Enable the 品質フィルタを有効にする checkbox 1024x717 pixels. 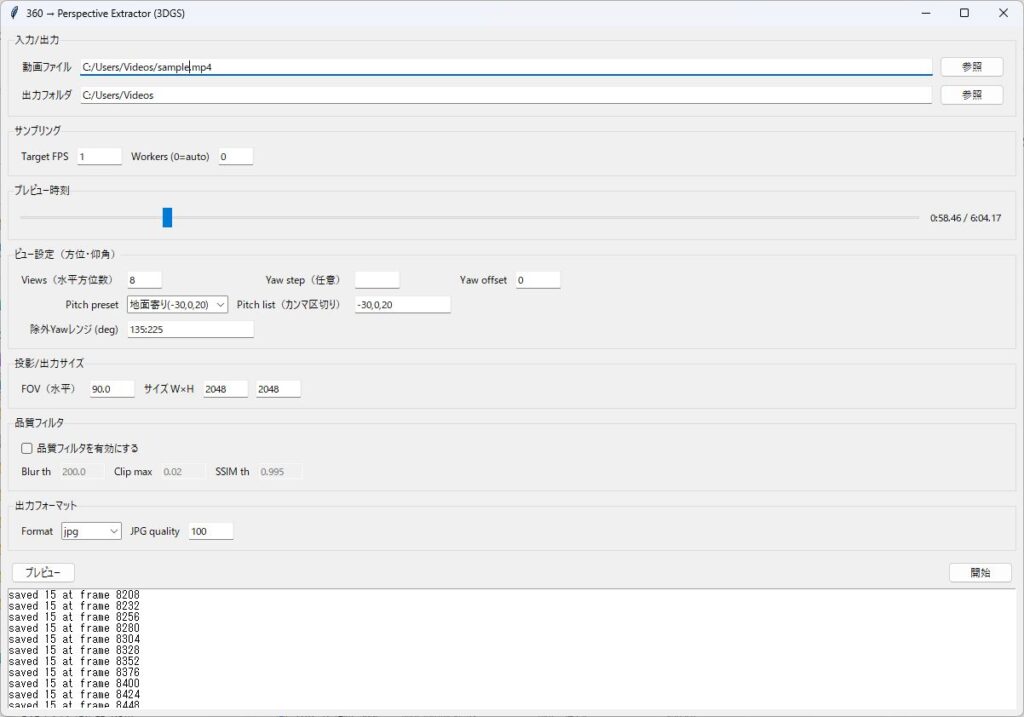(x=27, y=448)
